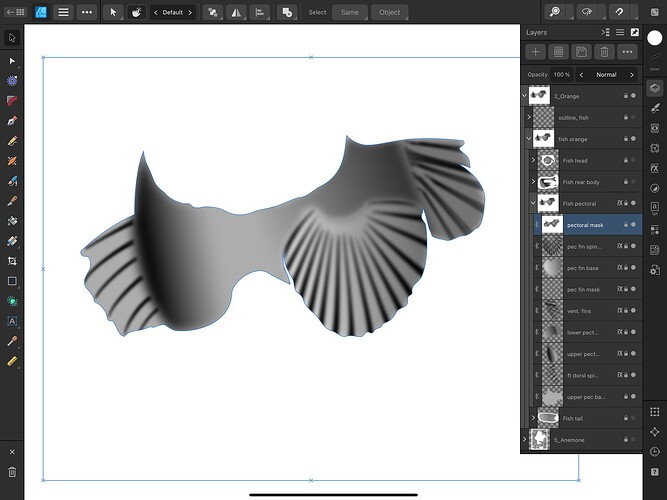Open the Arrange order options
This screenshot has width=667, height=500.
[x=213, y=12]
